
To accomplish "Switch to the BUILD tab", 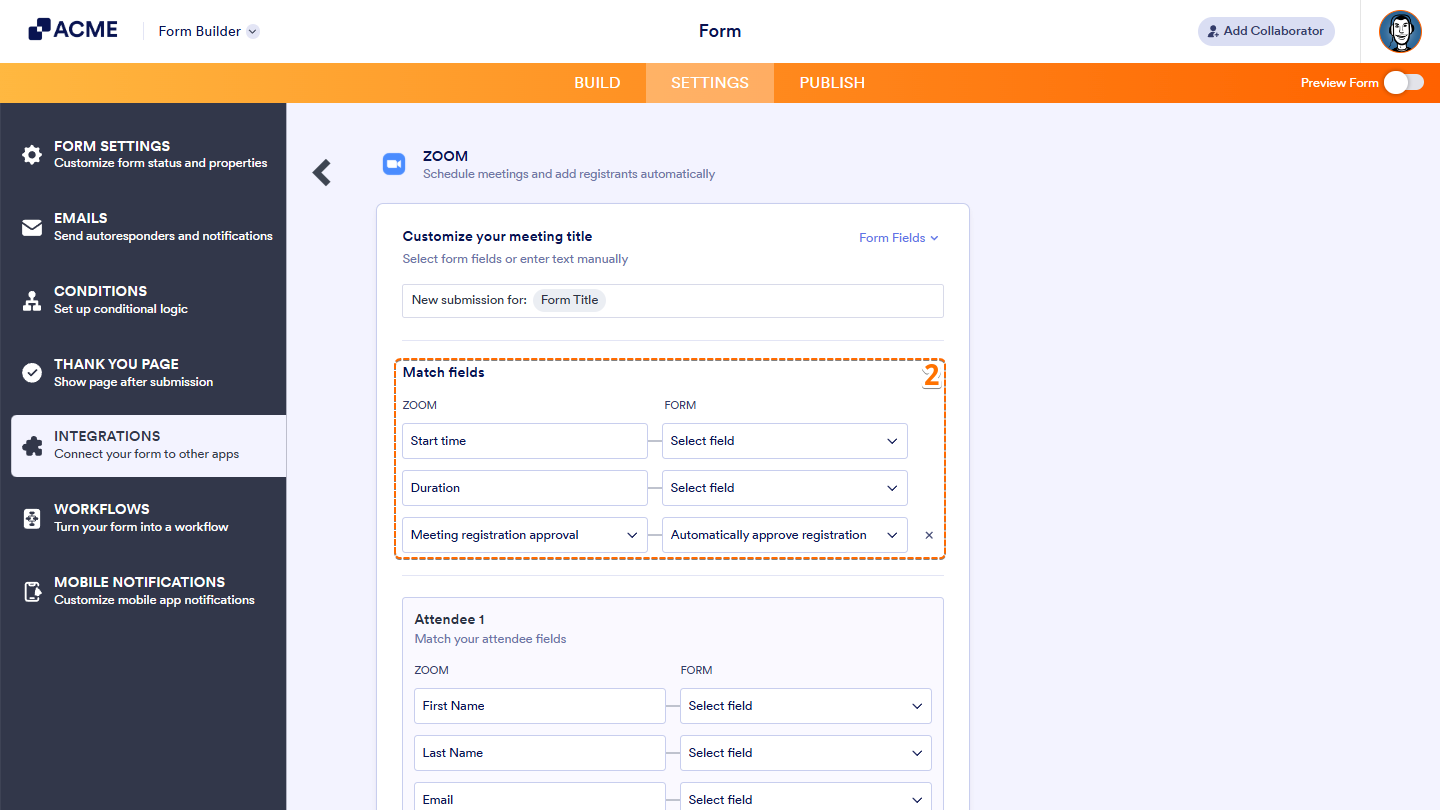I will pyautogui.click(x=597, y=83).
